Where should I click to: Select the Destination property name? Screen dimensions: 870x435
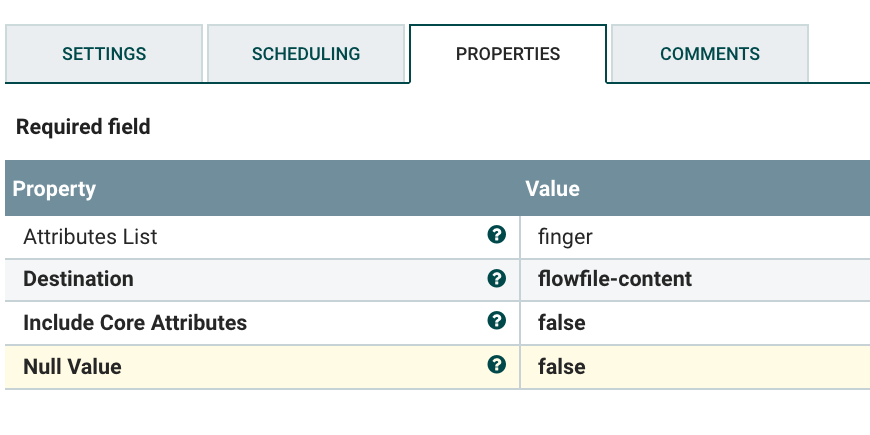click(x=78, y=279)
